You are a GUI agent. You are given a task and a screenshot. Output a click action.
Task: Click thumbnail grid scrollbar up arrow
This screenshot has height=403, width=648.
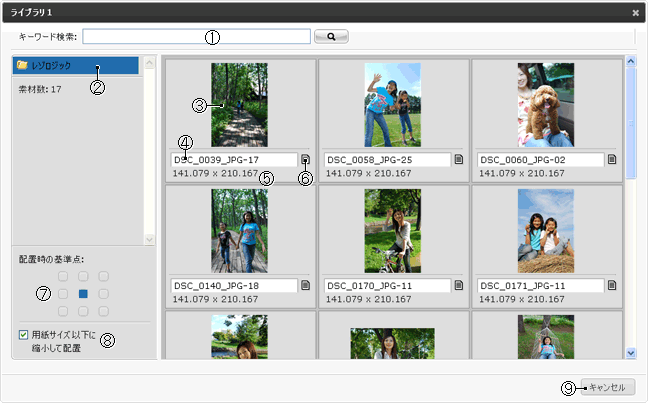click(631, 62)
